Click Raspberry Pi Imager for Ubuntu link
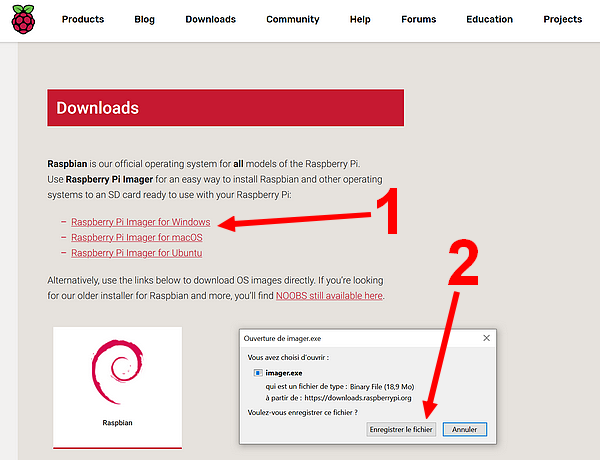 click(x=137, y=253)
